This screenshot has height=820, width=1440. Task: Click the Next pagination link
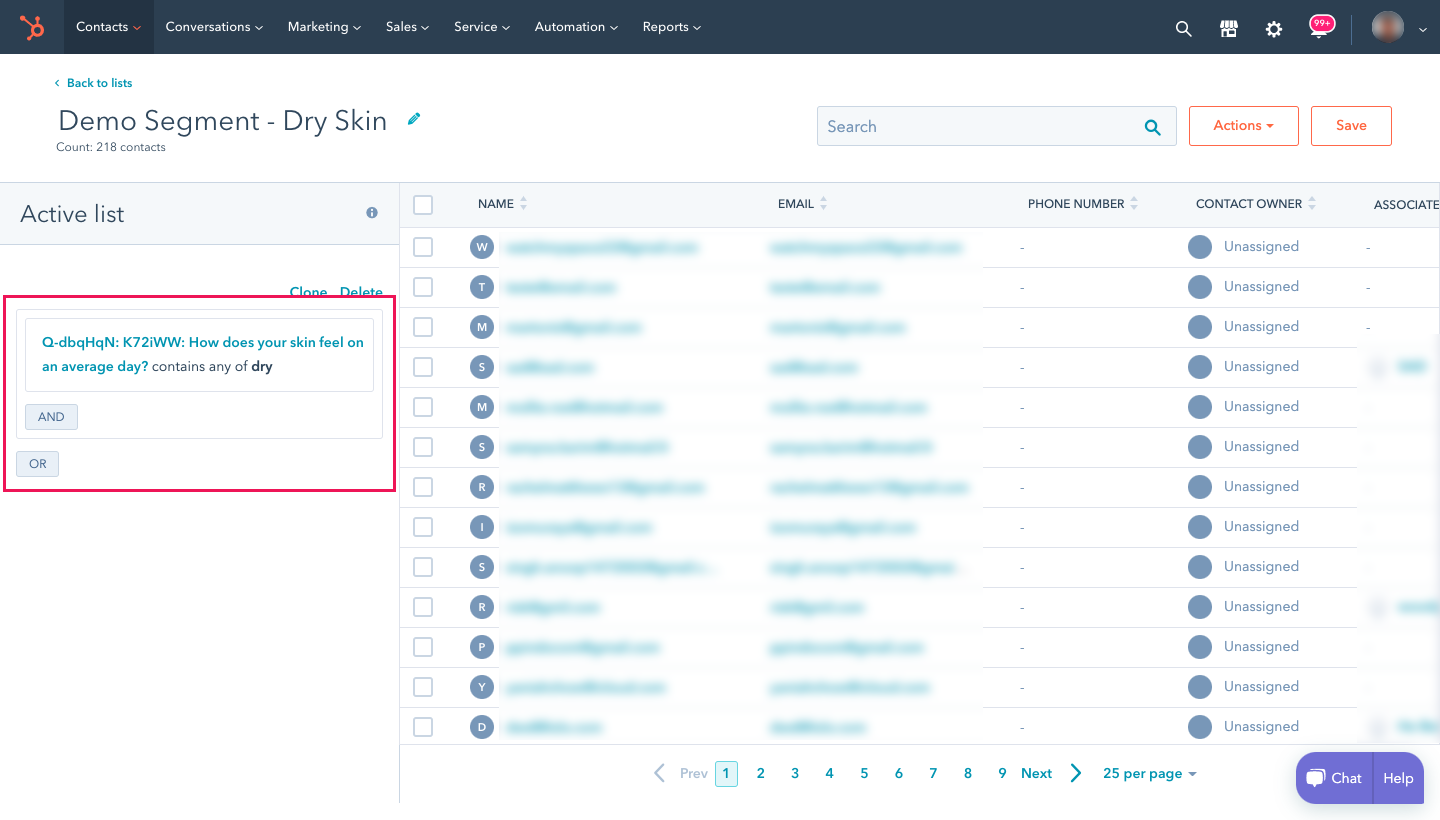[1036, 773]
